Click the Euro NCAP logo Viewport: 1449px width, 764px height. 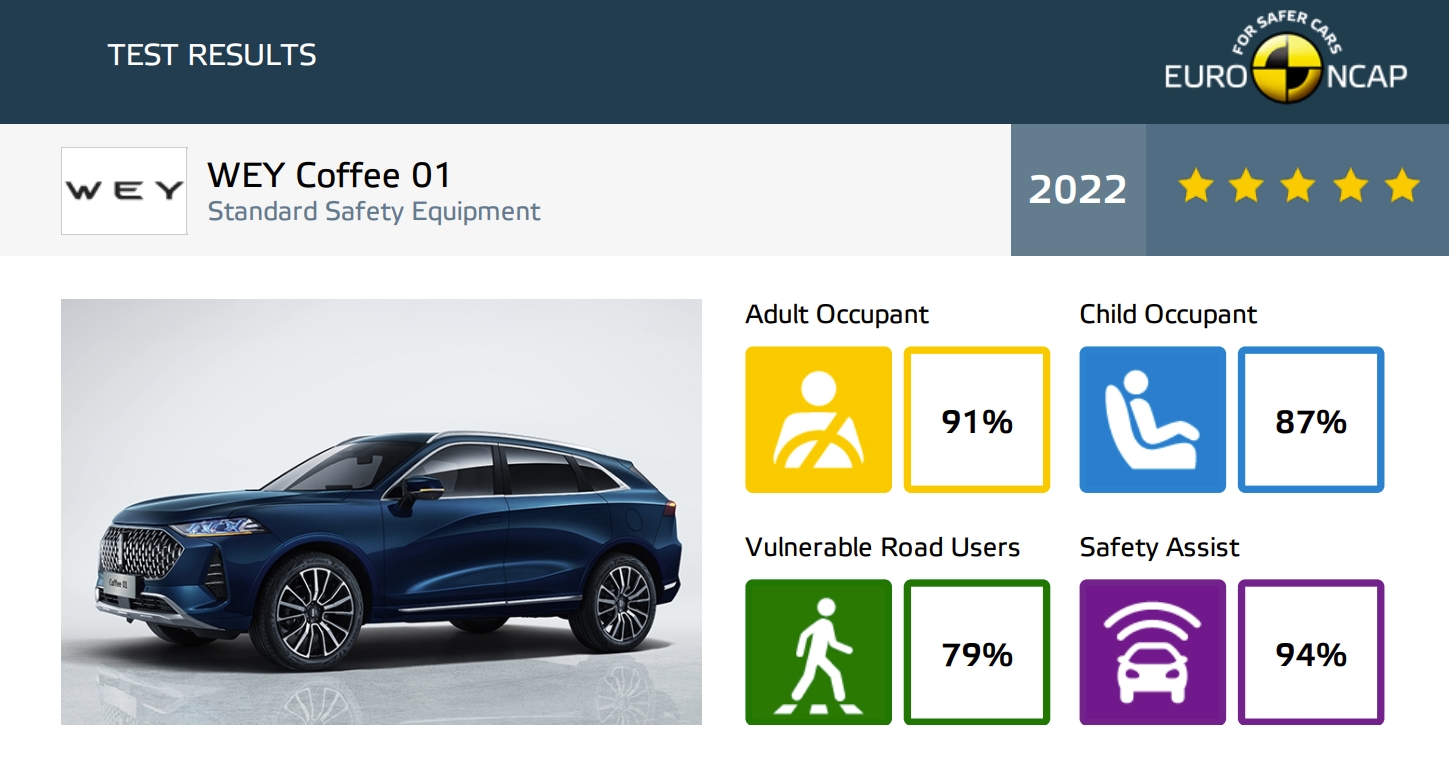pyautogui.click(x=1285, y=62)
